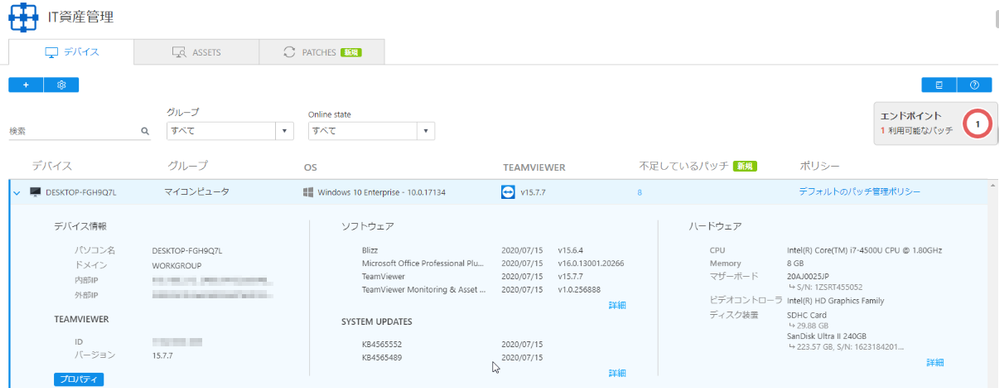Open the ASSETS tab
The height and width of the screenshot is (388, 999).
(196, 53)
